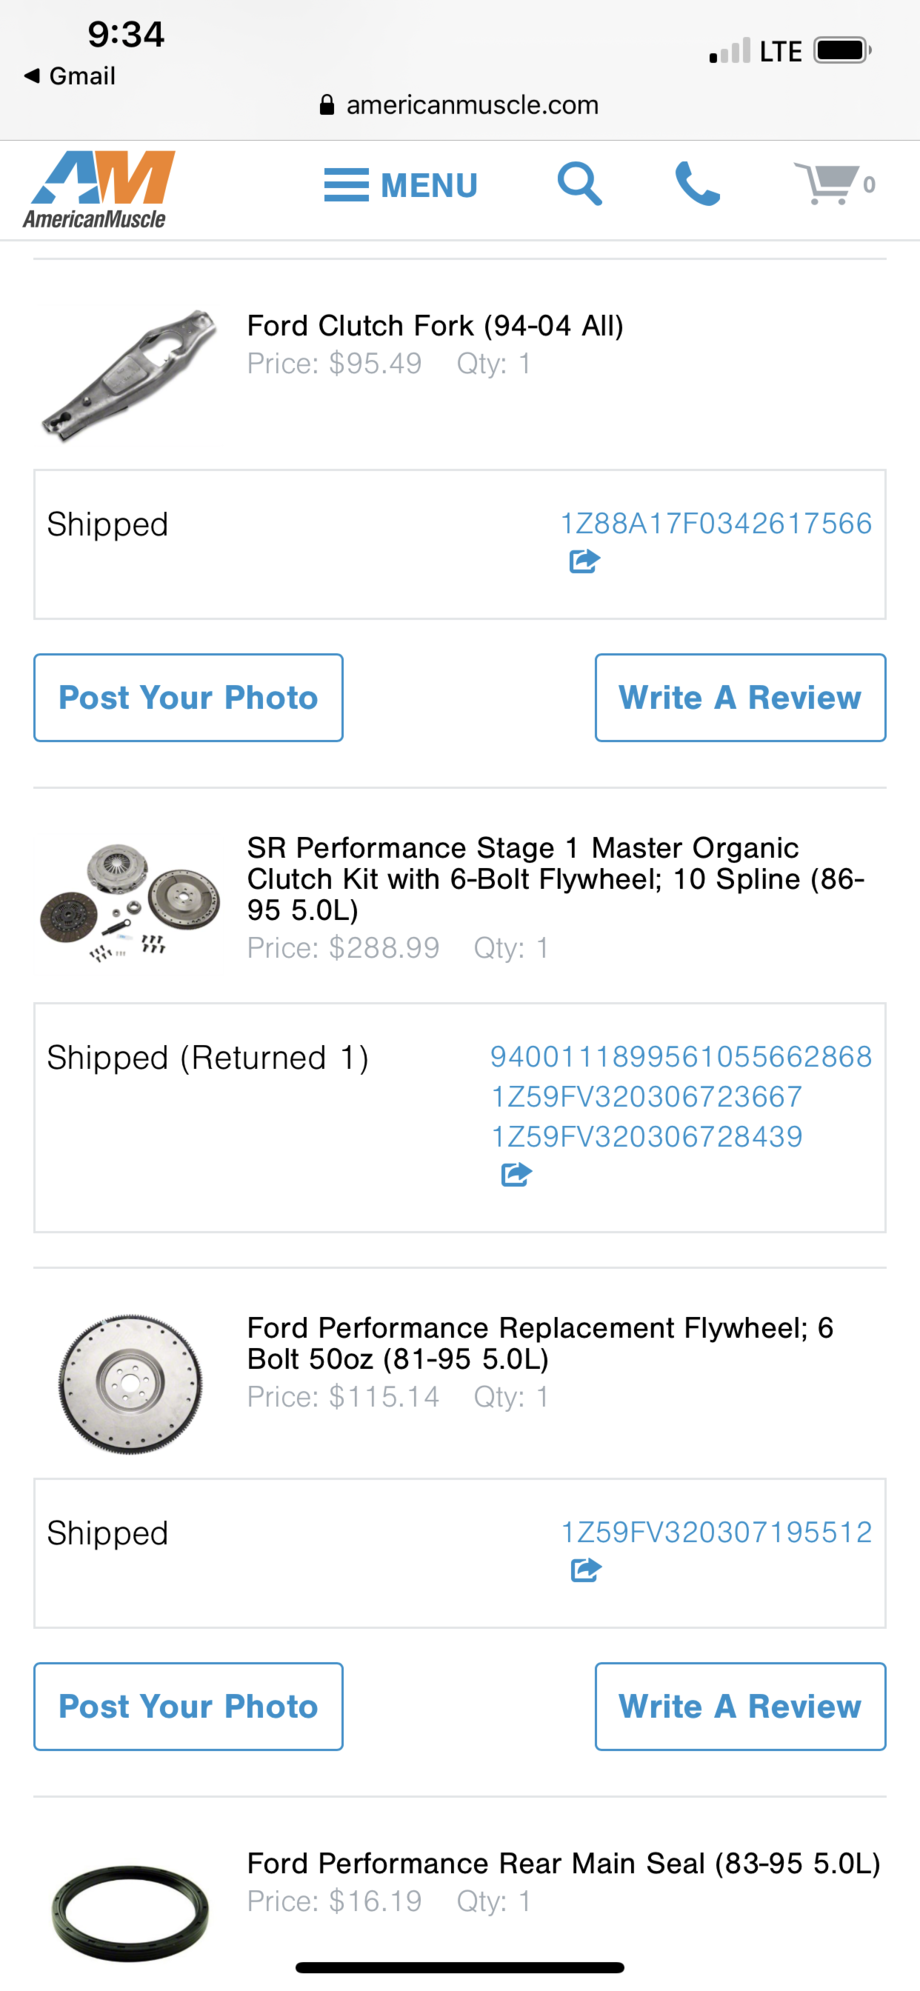Tap the SR Performance Clutch Kit image
The width and height of the screenshot is (920, 1991).
point(129,902)
